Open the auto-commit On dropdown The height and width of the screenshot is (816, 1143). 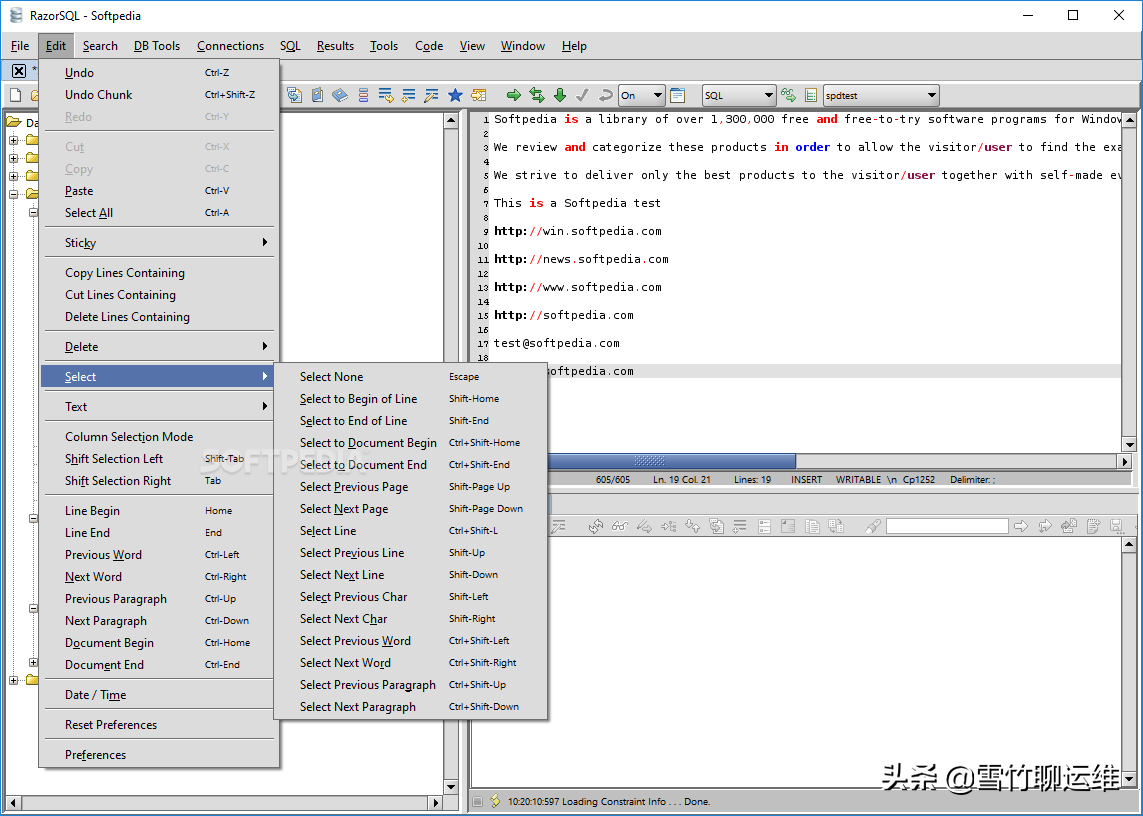(641, 95)
